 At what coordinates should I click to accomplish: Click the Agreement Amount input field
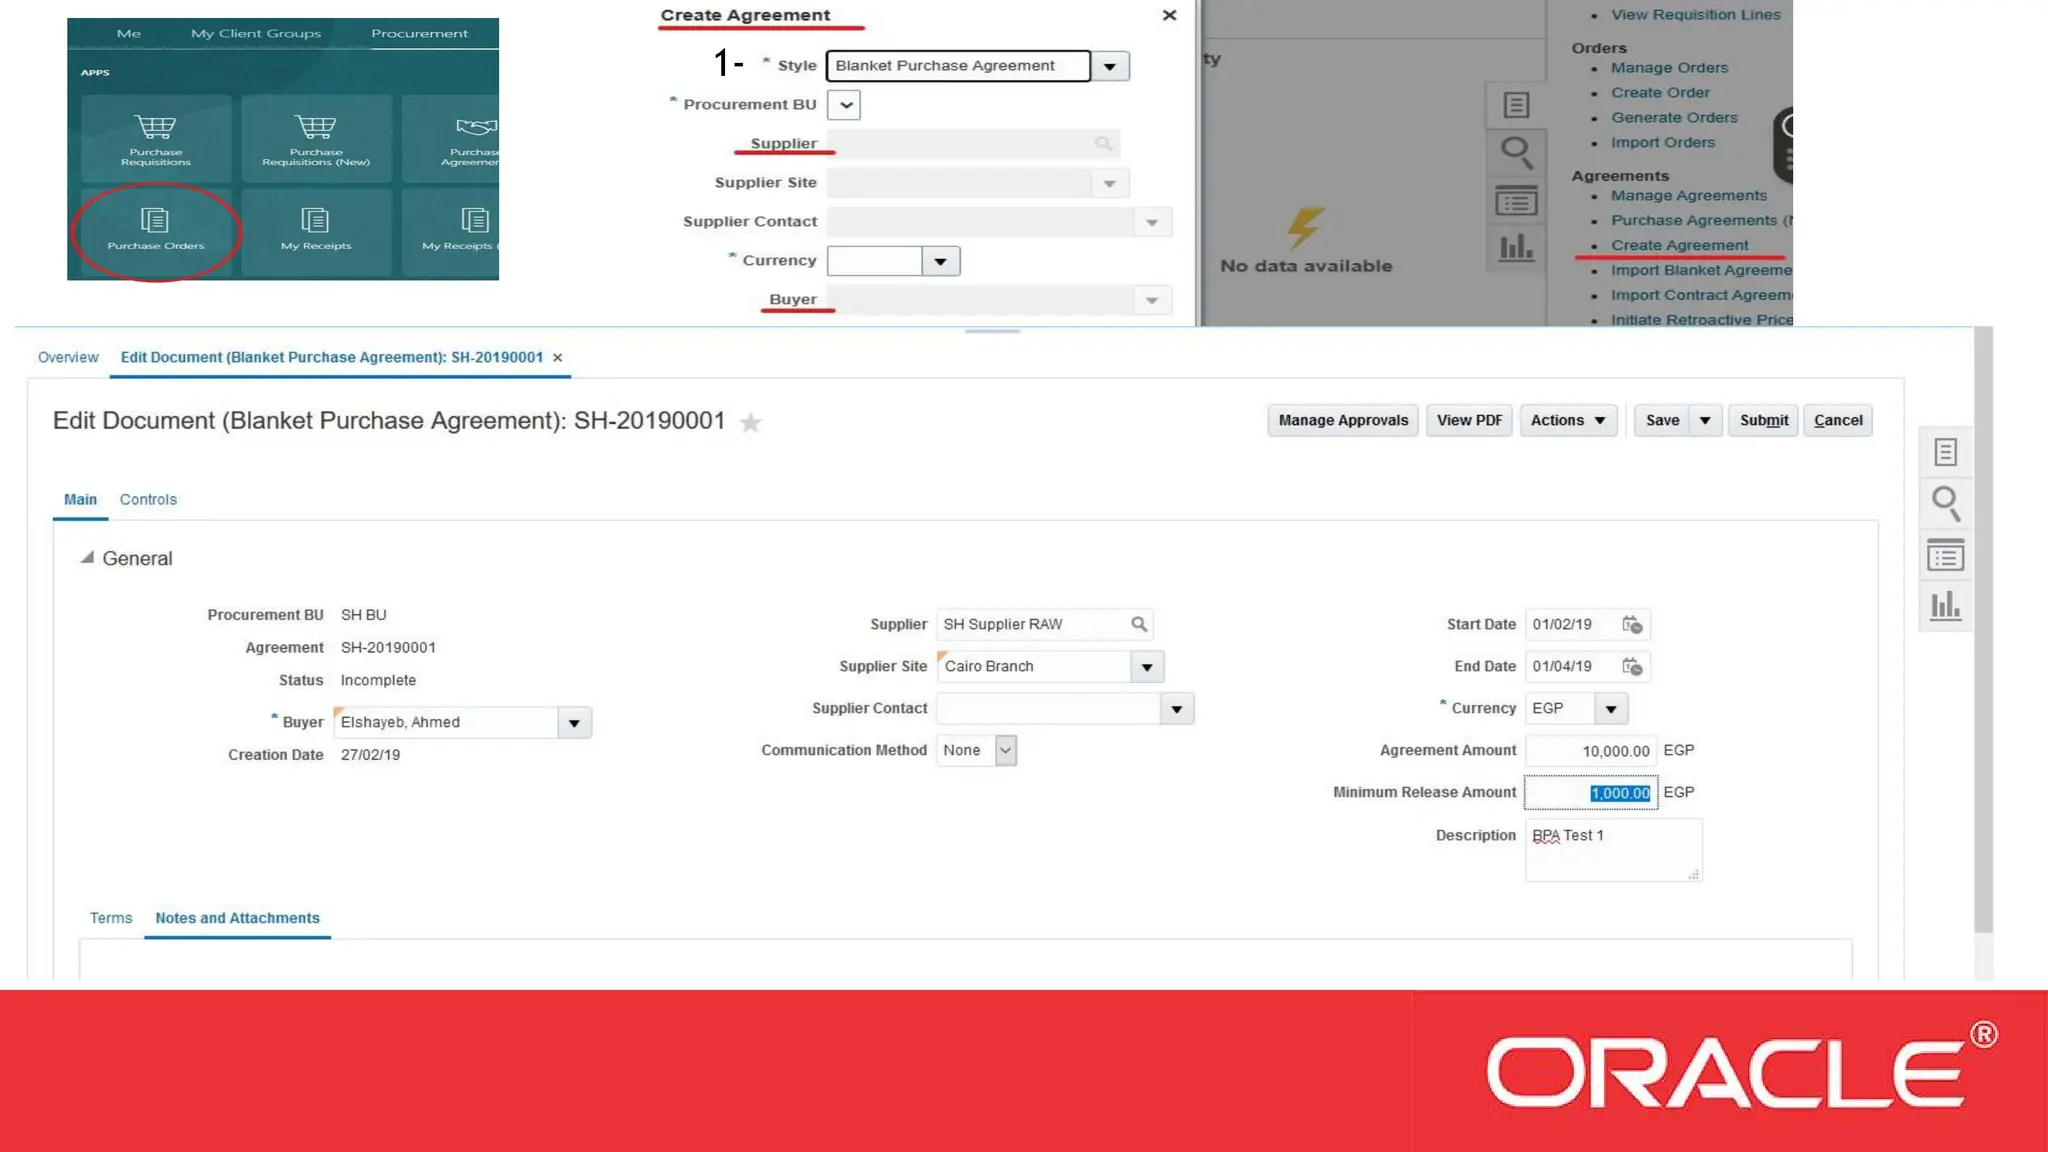[x=1590, y=751]
